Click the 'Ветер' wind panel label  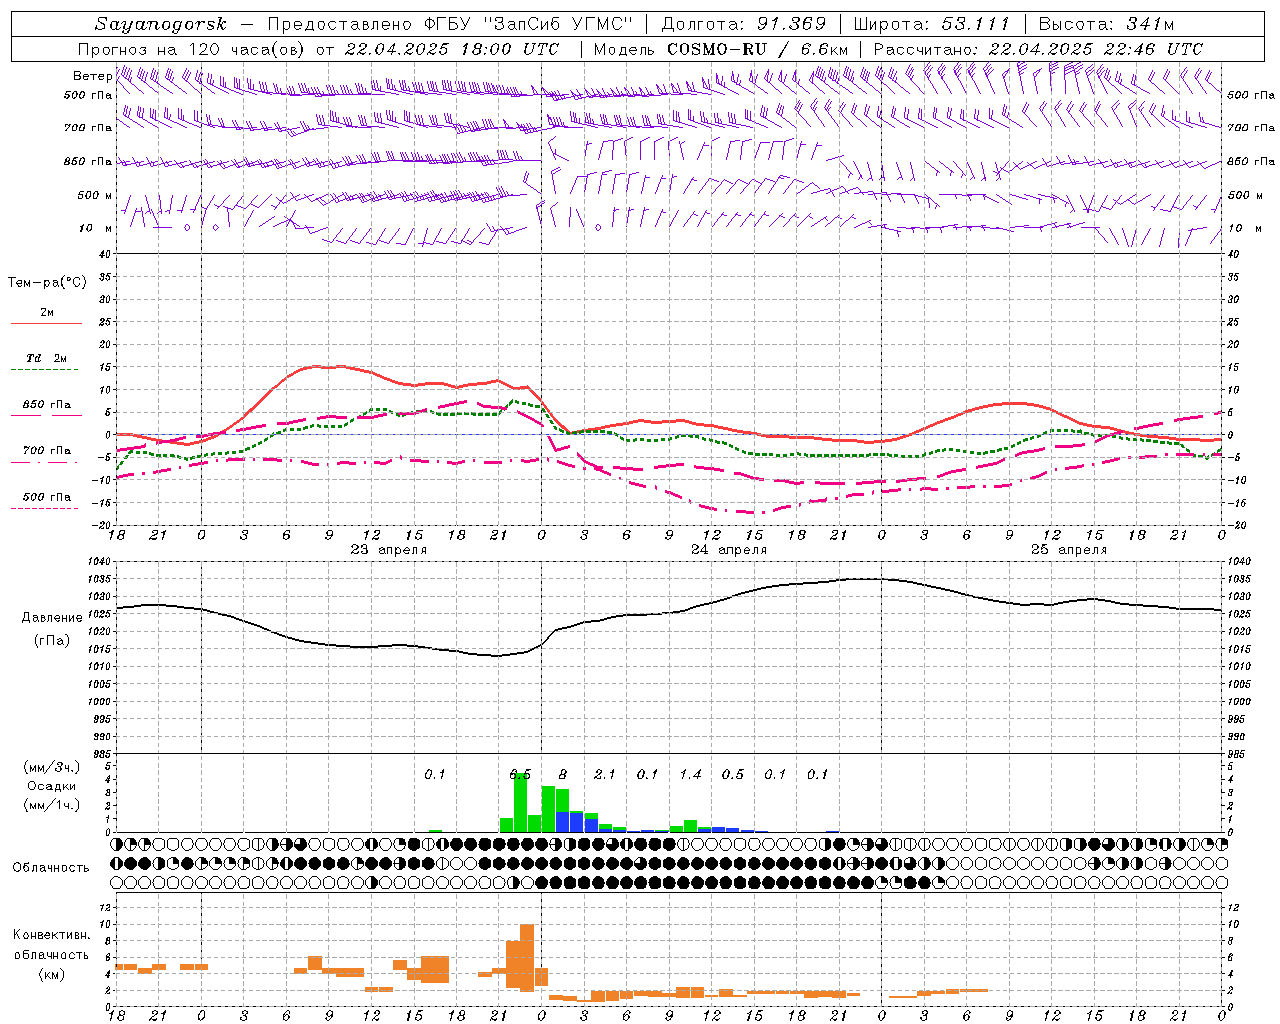point(93,76)
